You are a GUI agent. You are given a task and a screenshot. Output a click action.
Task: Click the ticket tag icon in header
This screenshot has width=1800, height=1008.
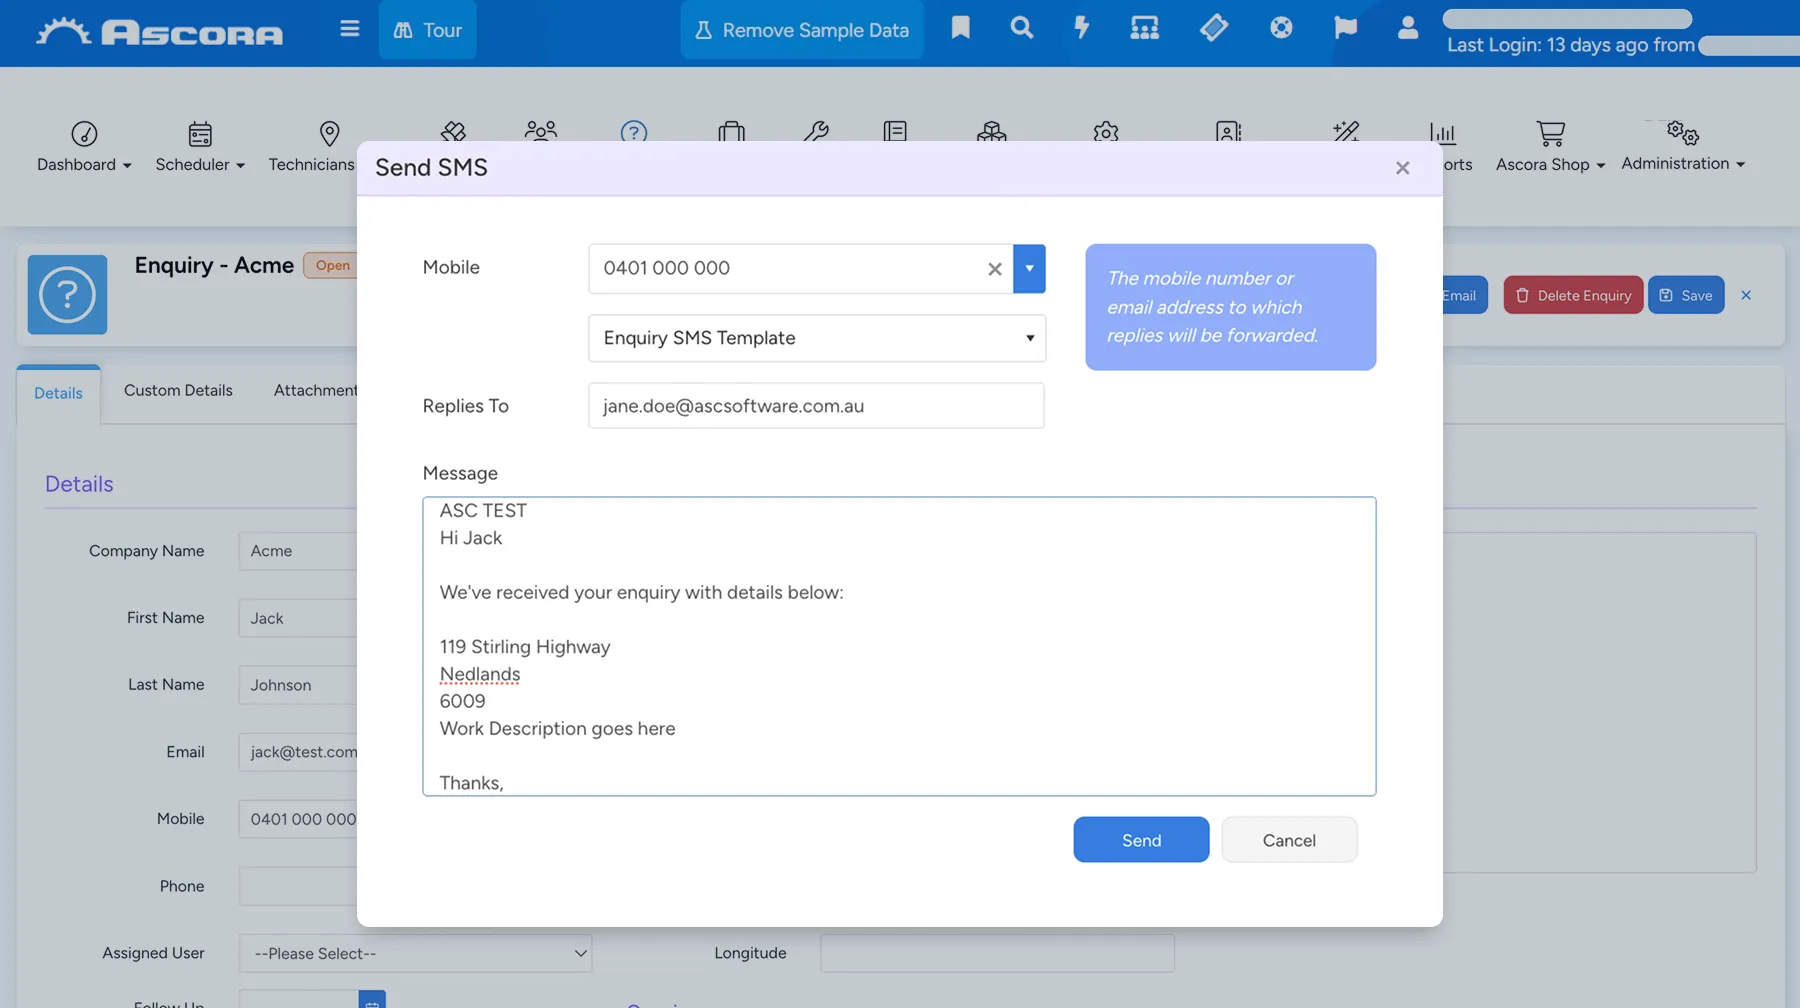(x=1213, y=28)
